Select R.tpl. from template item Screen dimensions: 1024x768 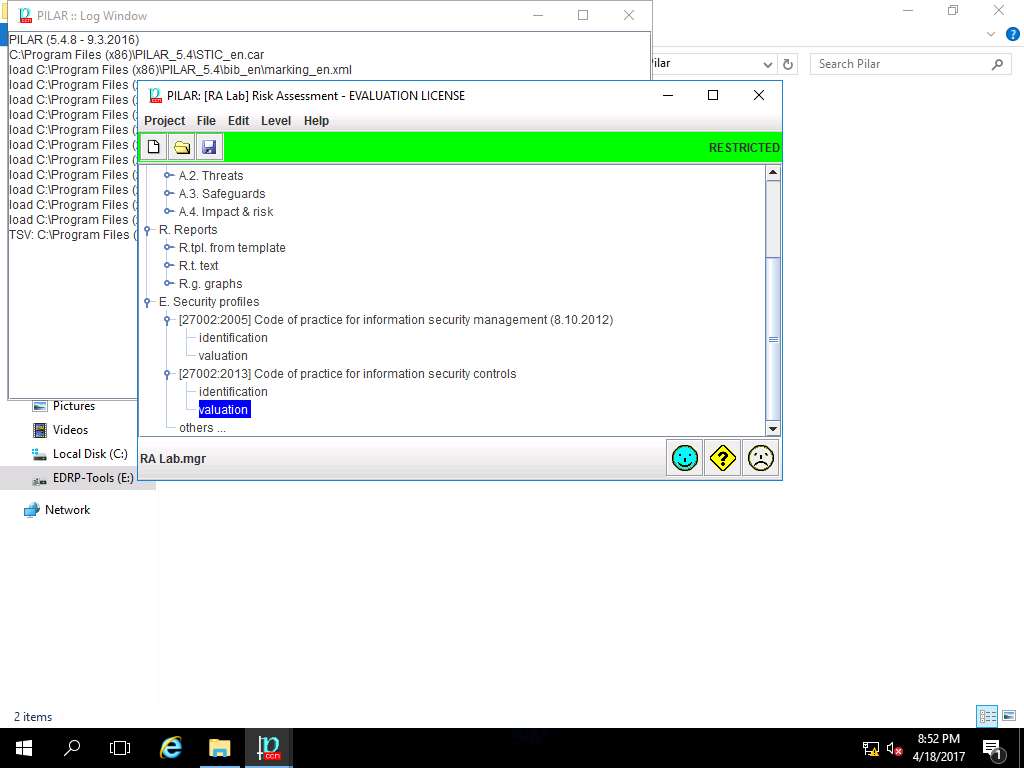[232, 248]
